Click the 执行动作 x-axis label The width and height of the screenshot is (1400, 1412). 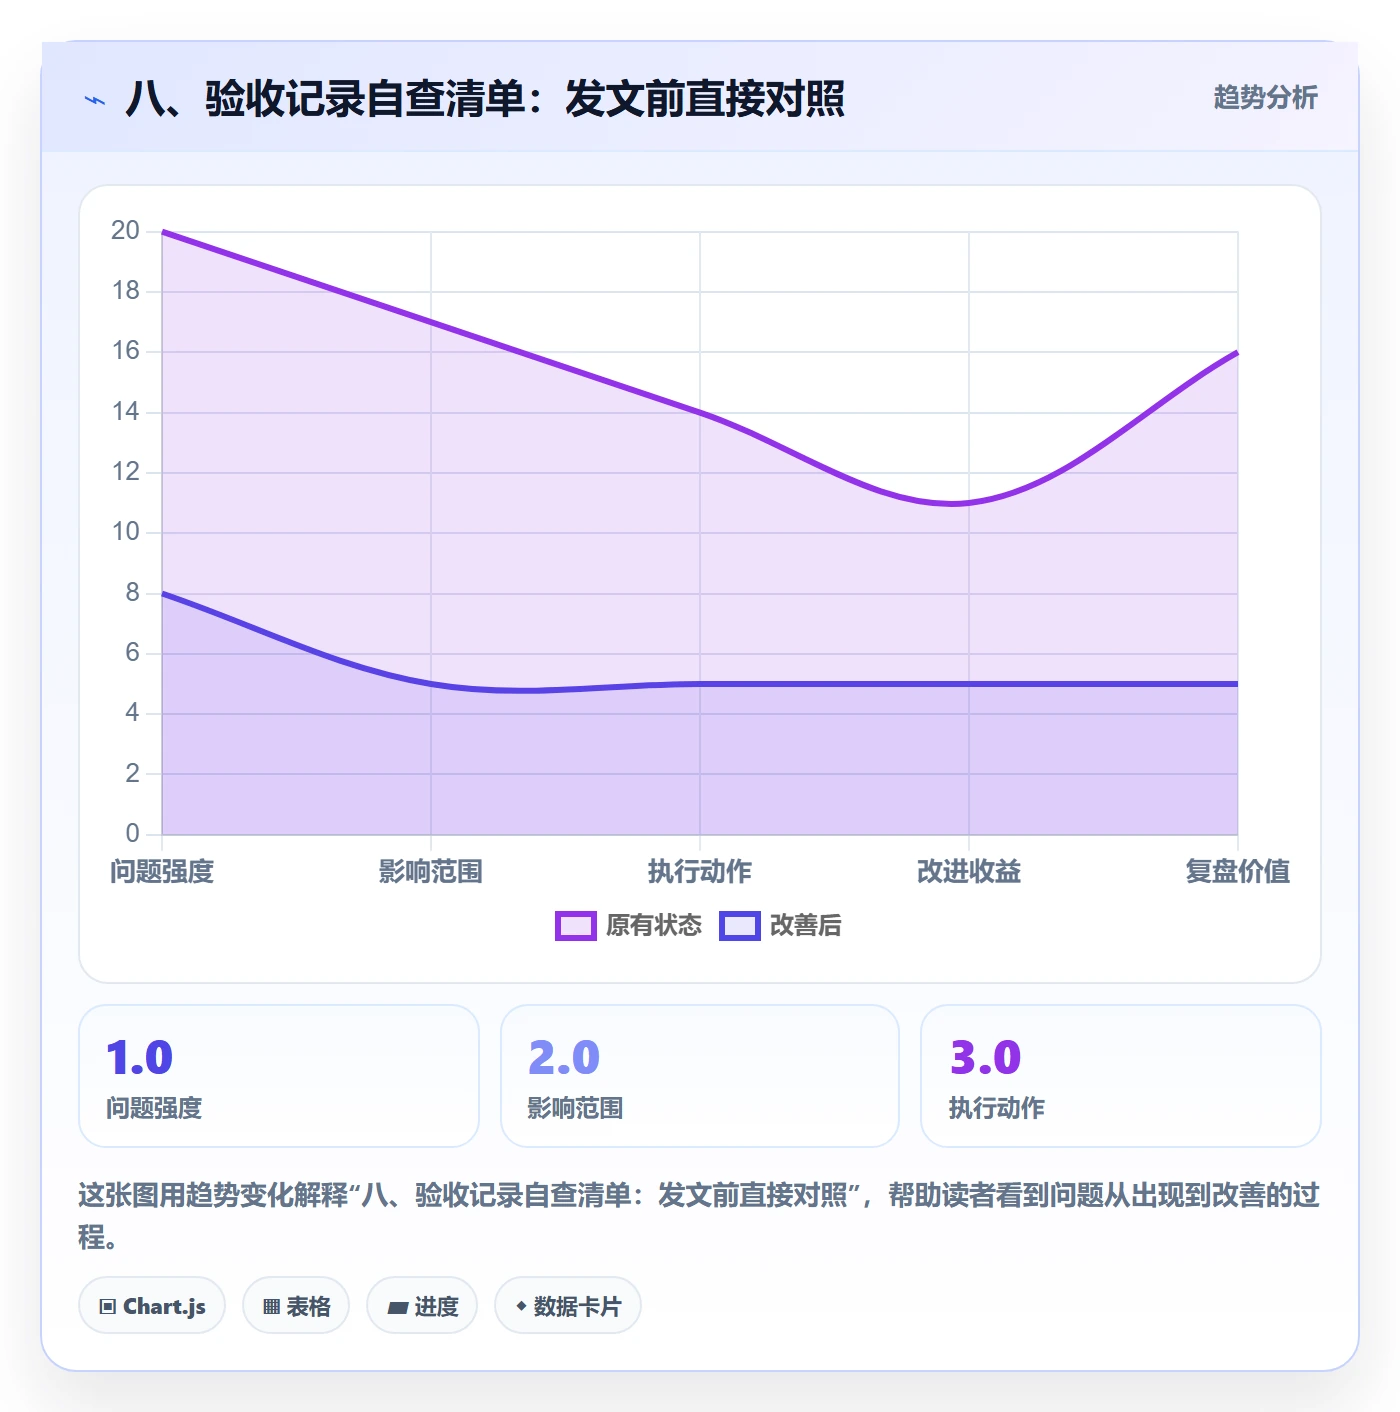click(700, 871)
